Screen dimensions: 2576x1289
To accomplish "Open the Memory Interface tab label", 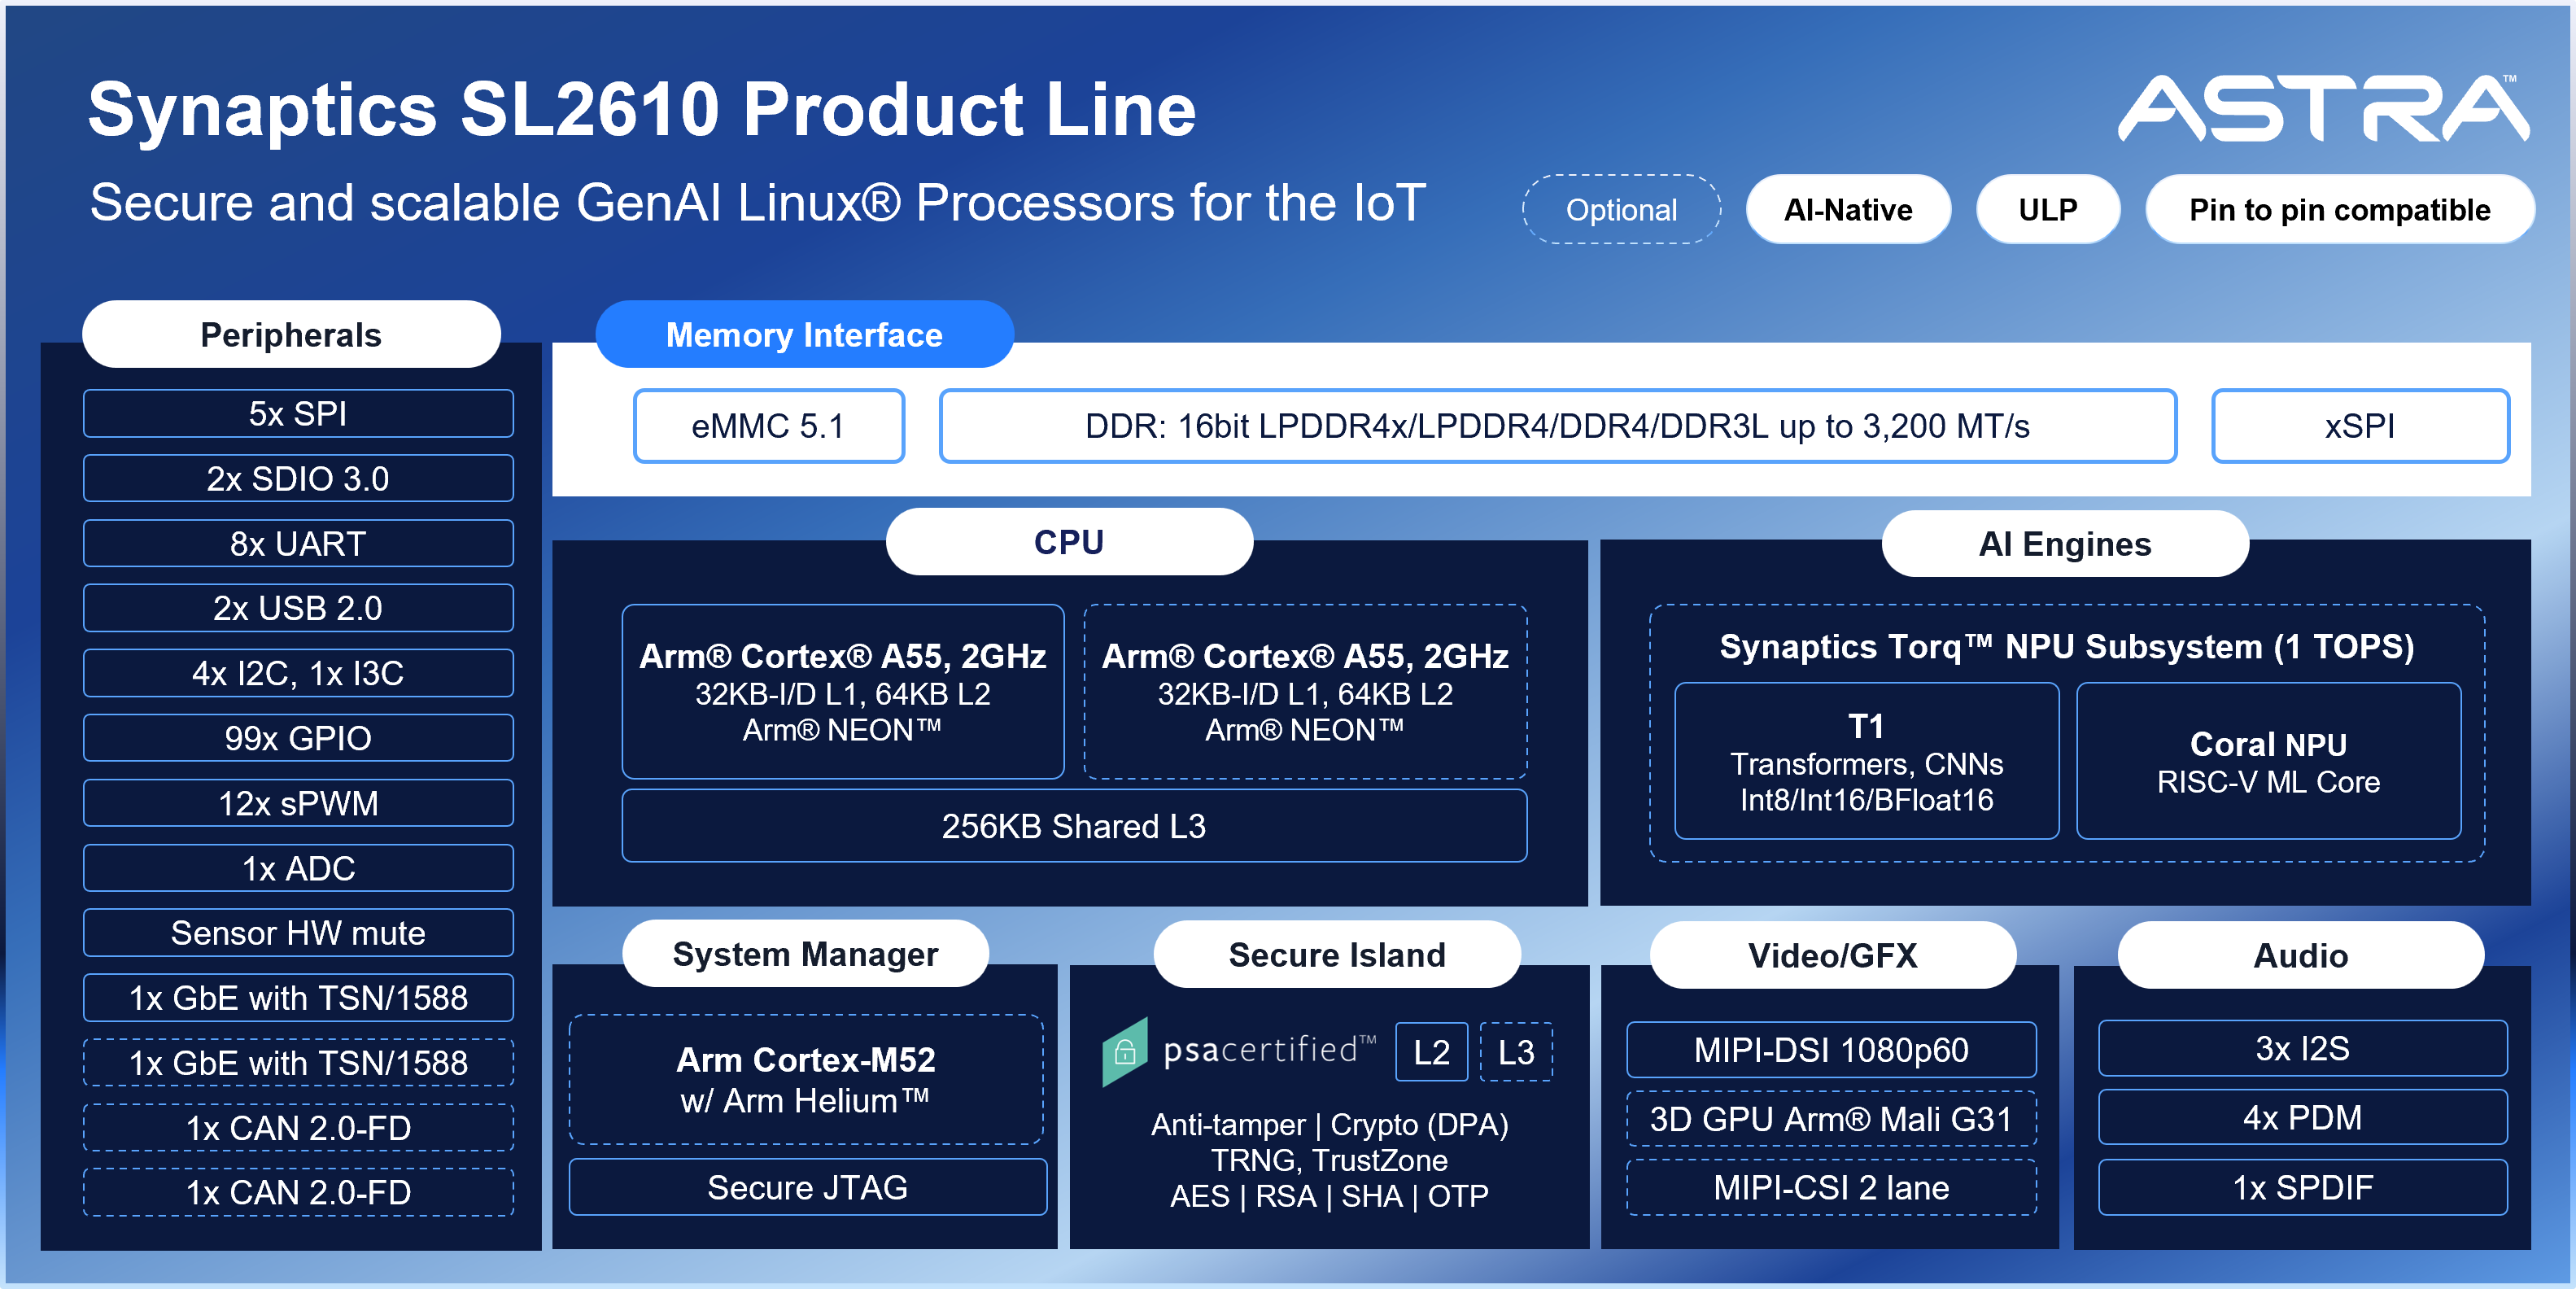I will pyautogui.click(x=804, y=335).
